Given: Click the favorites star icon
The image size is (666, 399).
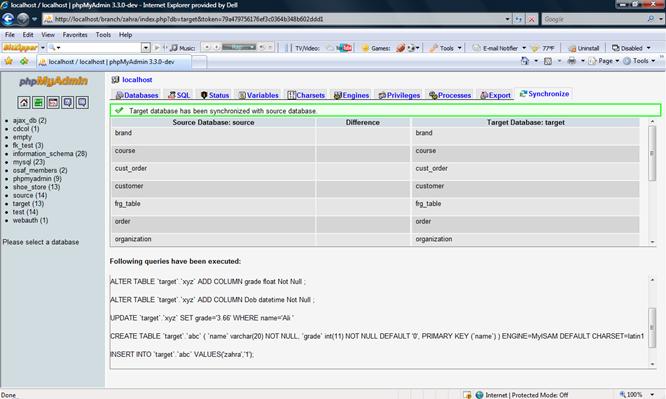Looking at the screenshot, I should point(9,62).
